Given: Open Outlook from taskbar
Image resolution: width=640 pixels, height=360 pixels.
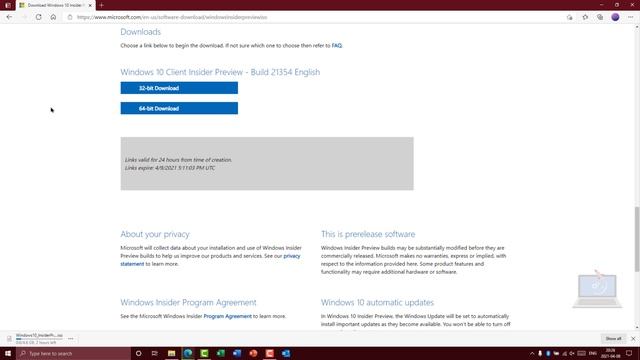Looking at the screenshot, I should click(x=286, y=353).
